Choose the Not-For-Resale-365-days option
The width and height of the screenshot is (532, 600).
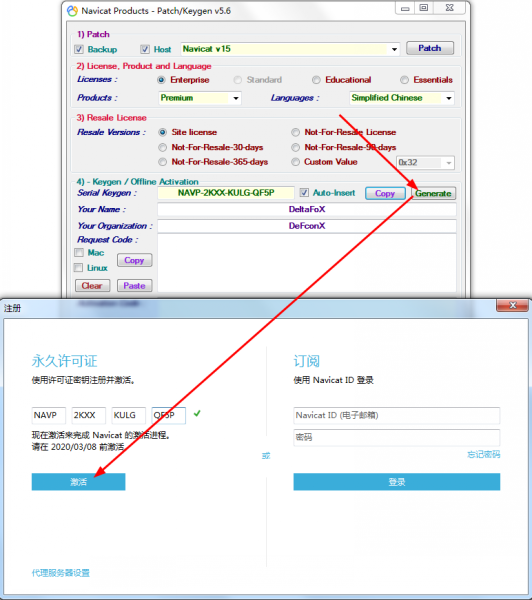[163, 162]
